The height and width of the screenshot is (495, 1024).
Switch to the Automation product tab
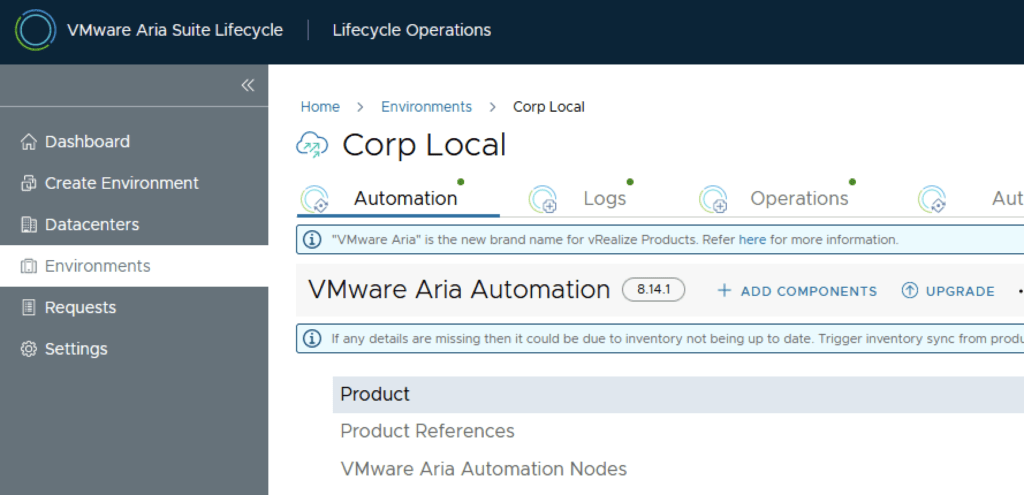click(405, 198)
